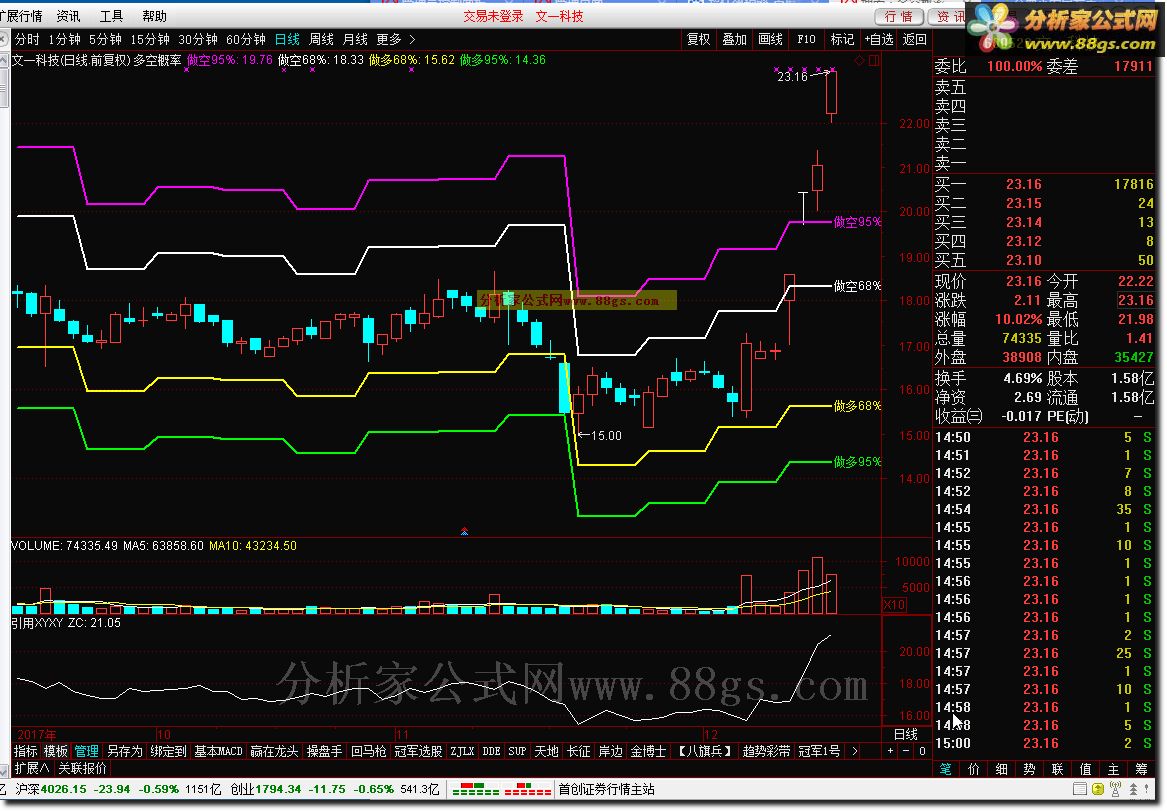
Task: Click the 返回 back button
Action: [914, 39]
